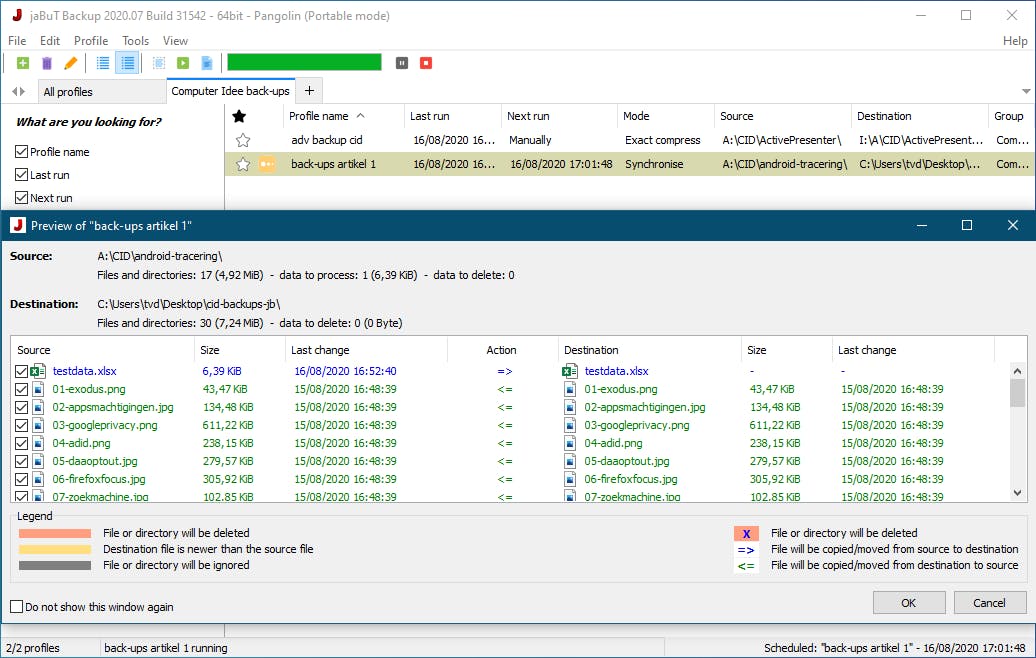Click the jaBuT app icon in the main title bar
Viewport: 1036px width, 658px height.
click(17, 15)
